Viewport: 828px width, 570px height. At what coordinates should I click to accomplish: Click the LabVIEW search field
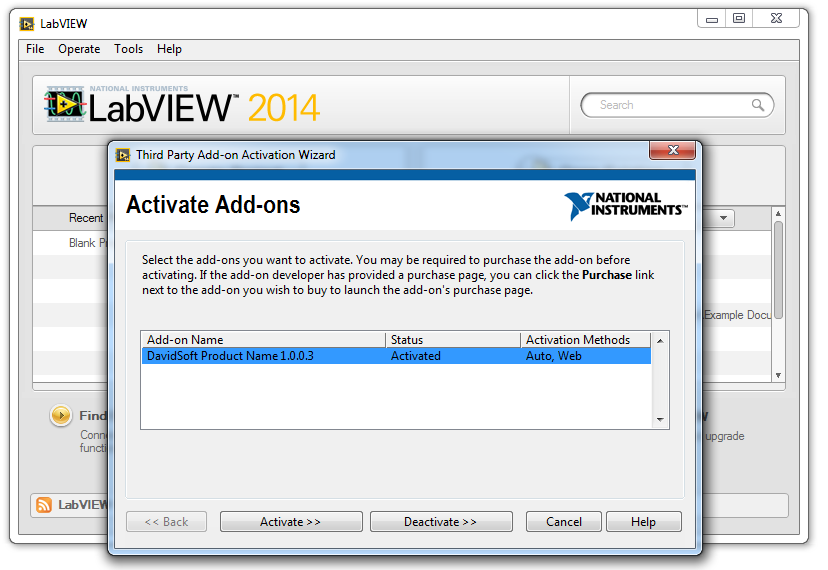pos(677,105)
